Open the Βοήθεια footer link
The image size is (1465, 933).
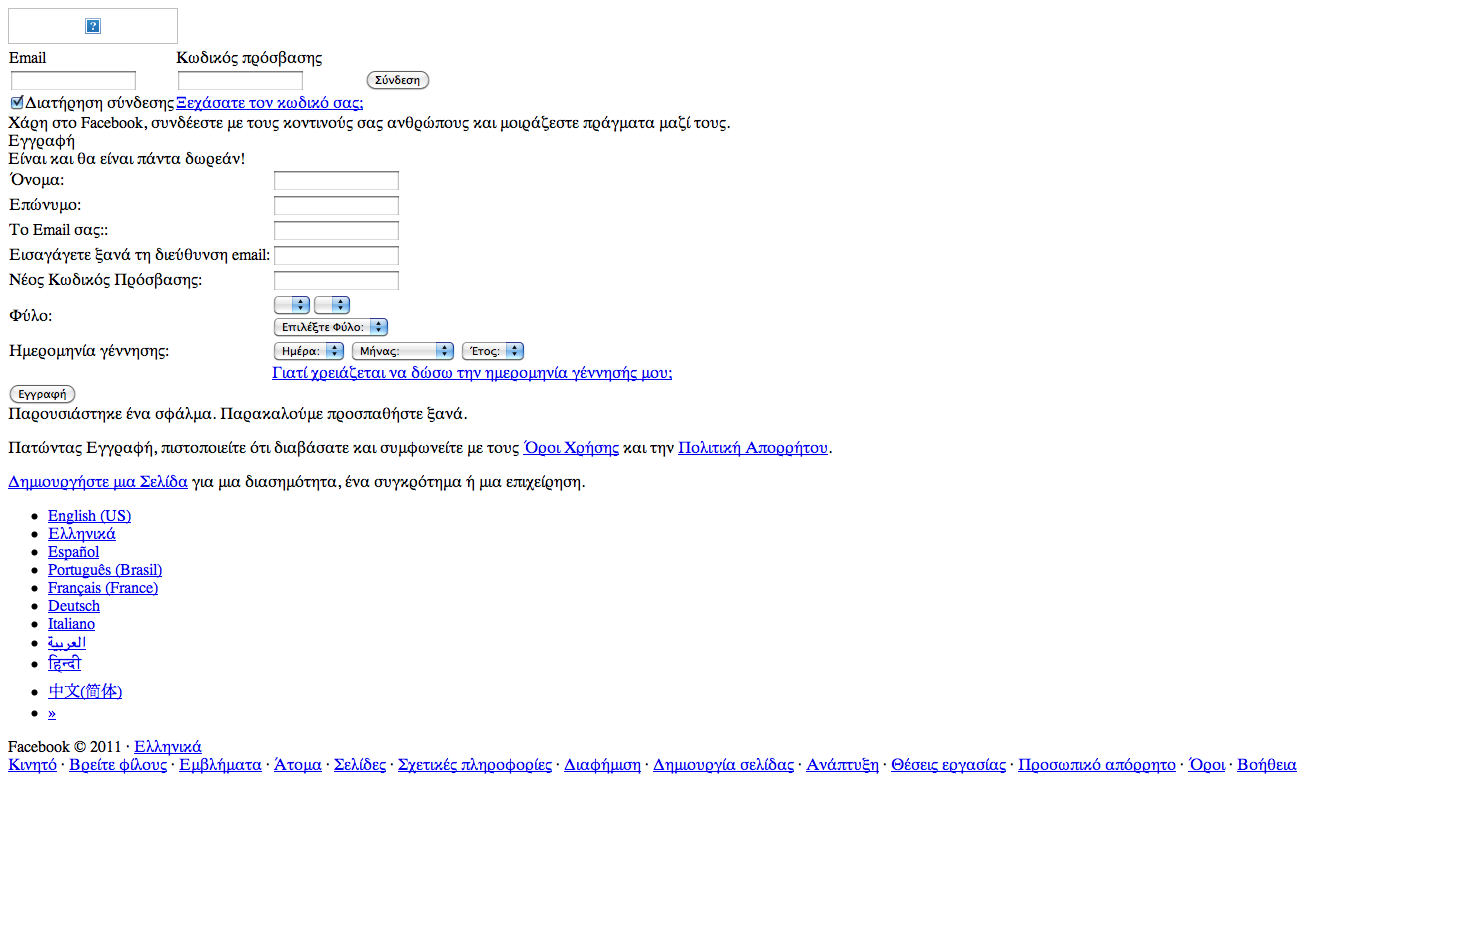coord(1267,765)
